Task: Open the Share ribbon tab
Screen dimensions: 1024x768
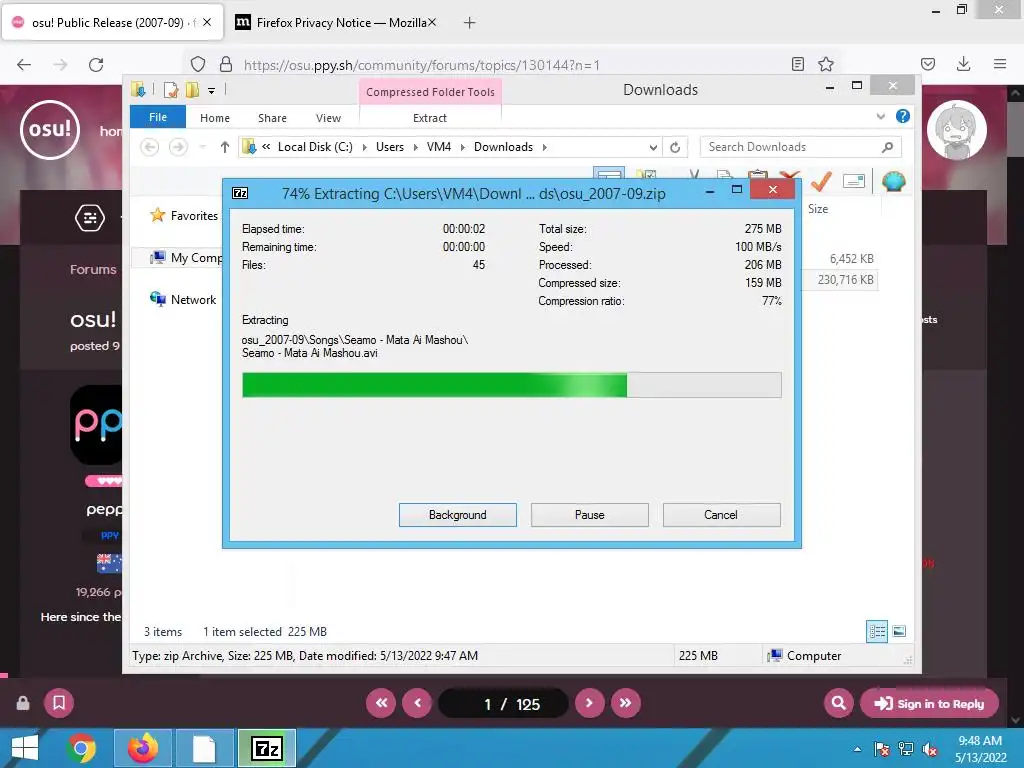Action: 272,118
